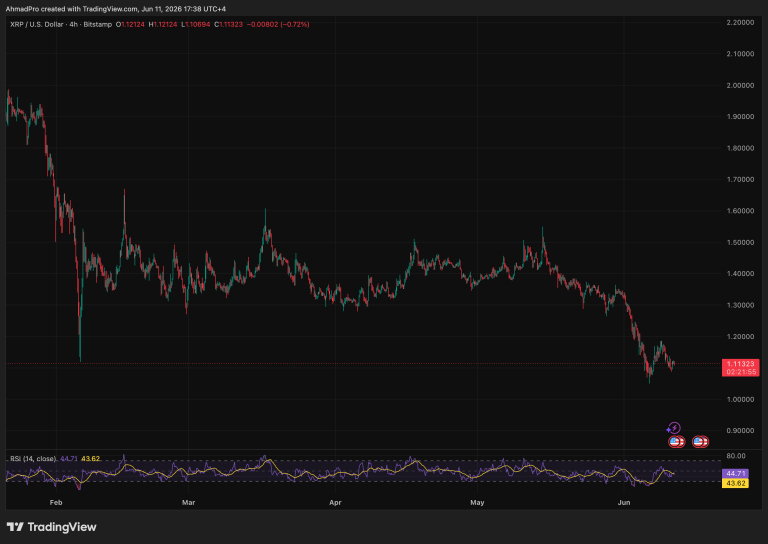The image size is (768, 544).
Task: Click the Mar label on time axis
Action: coord(189,502)
